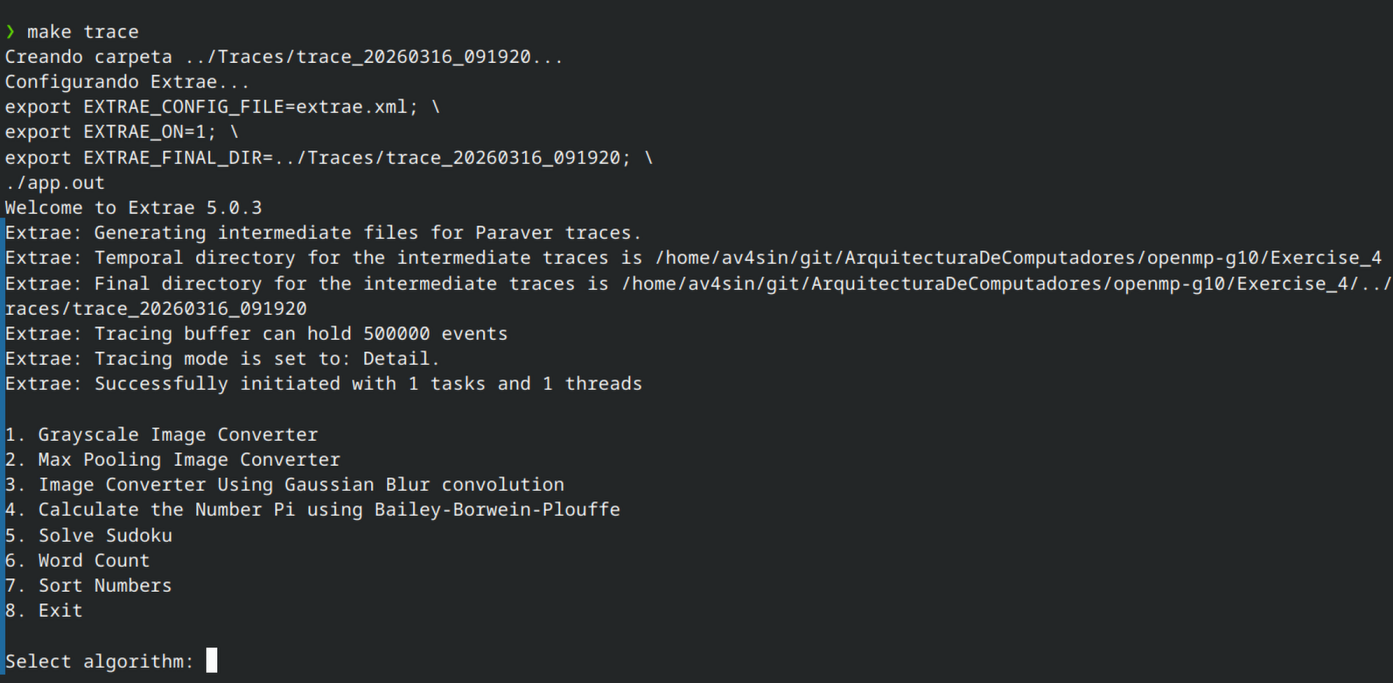
Task: Click the "Creando carpeta" trace folder path
Action: [x=374, y=57]
